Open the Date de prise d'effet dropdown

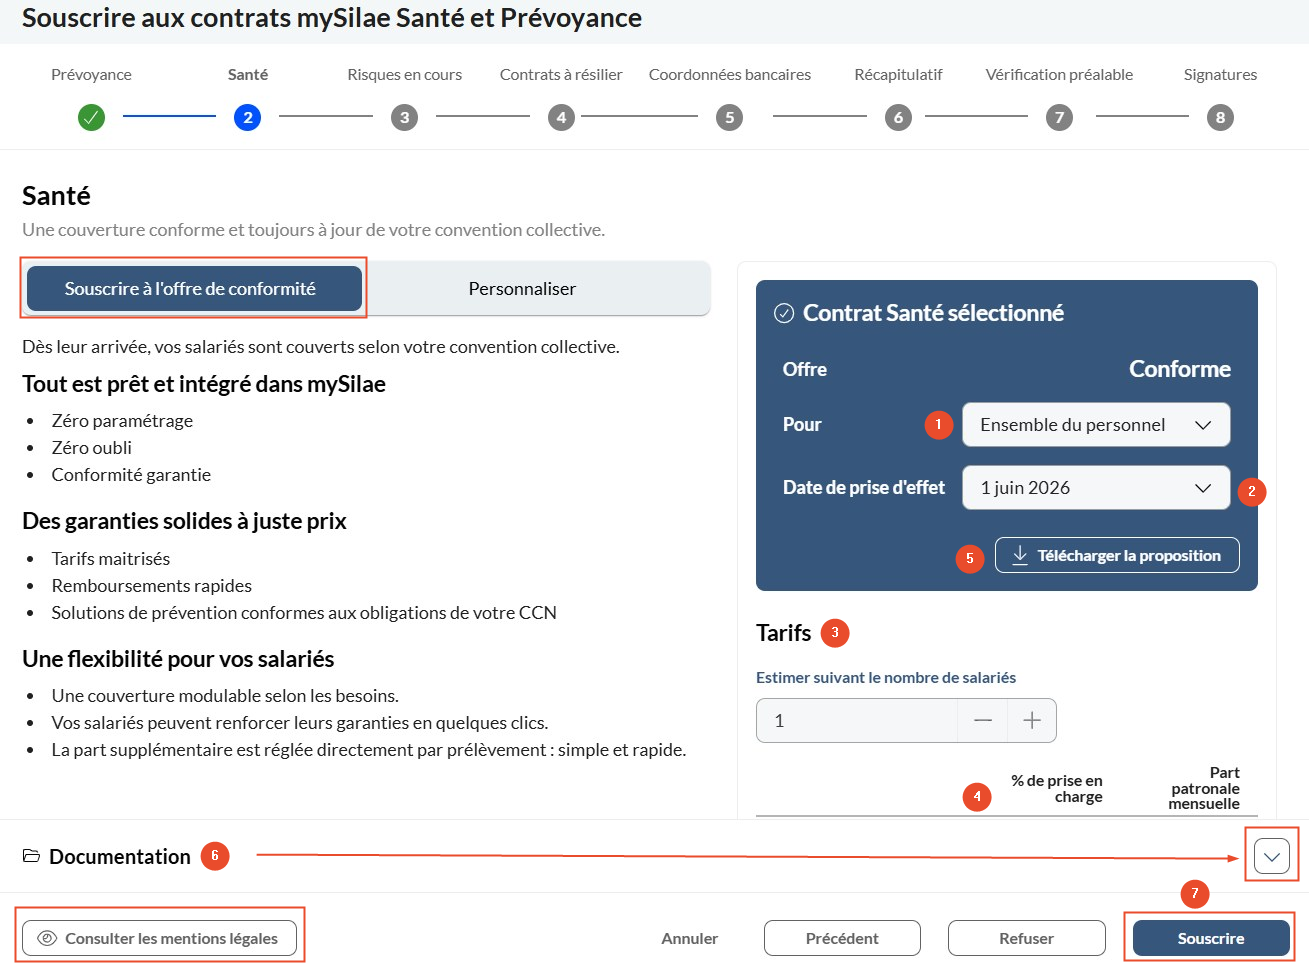(x=1096, y=488)
